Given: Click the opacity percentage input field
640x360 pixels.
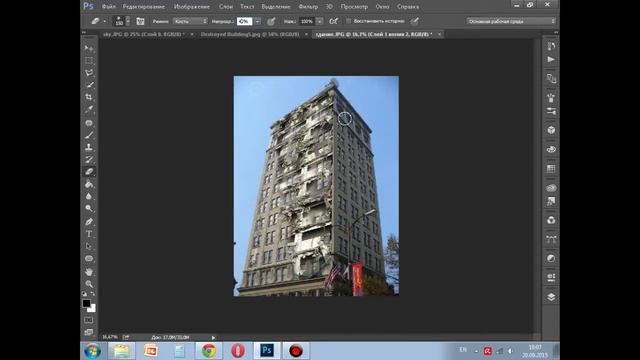Looking at the screenshot, I should (244, 21).
